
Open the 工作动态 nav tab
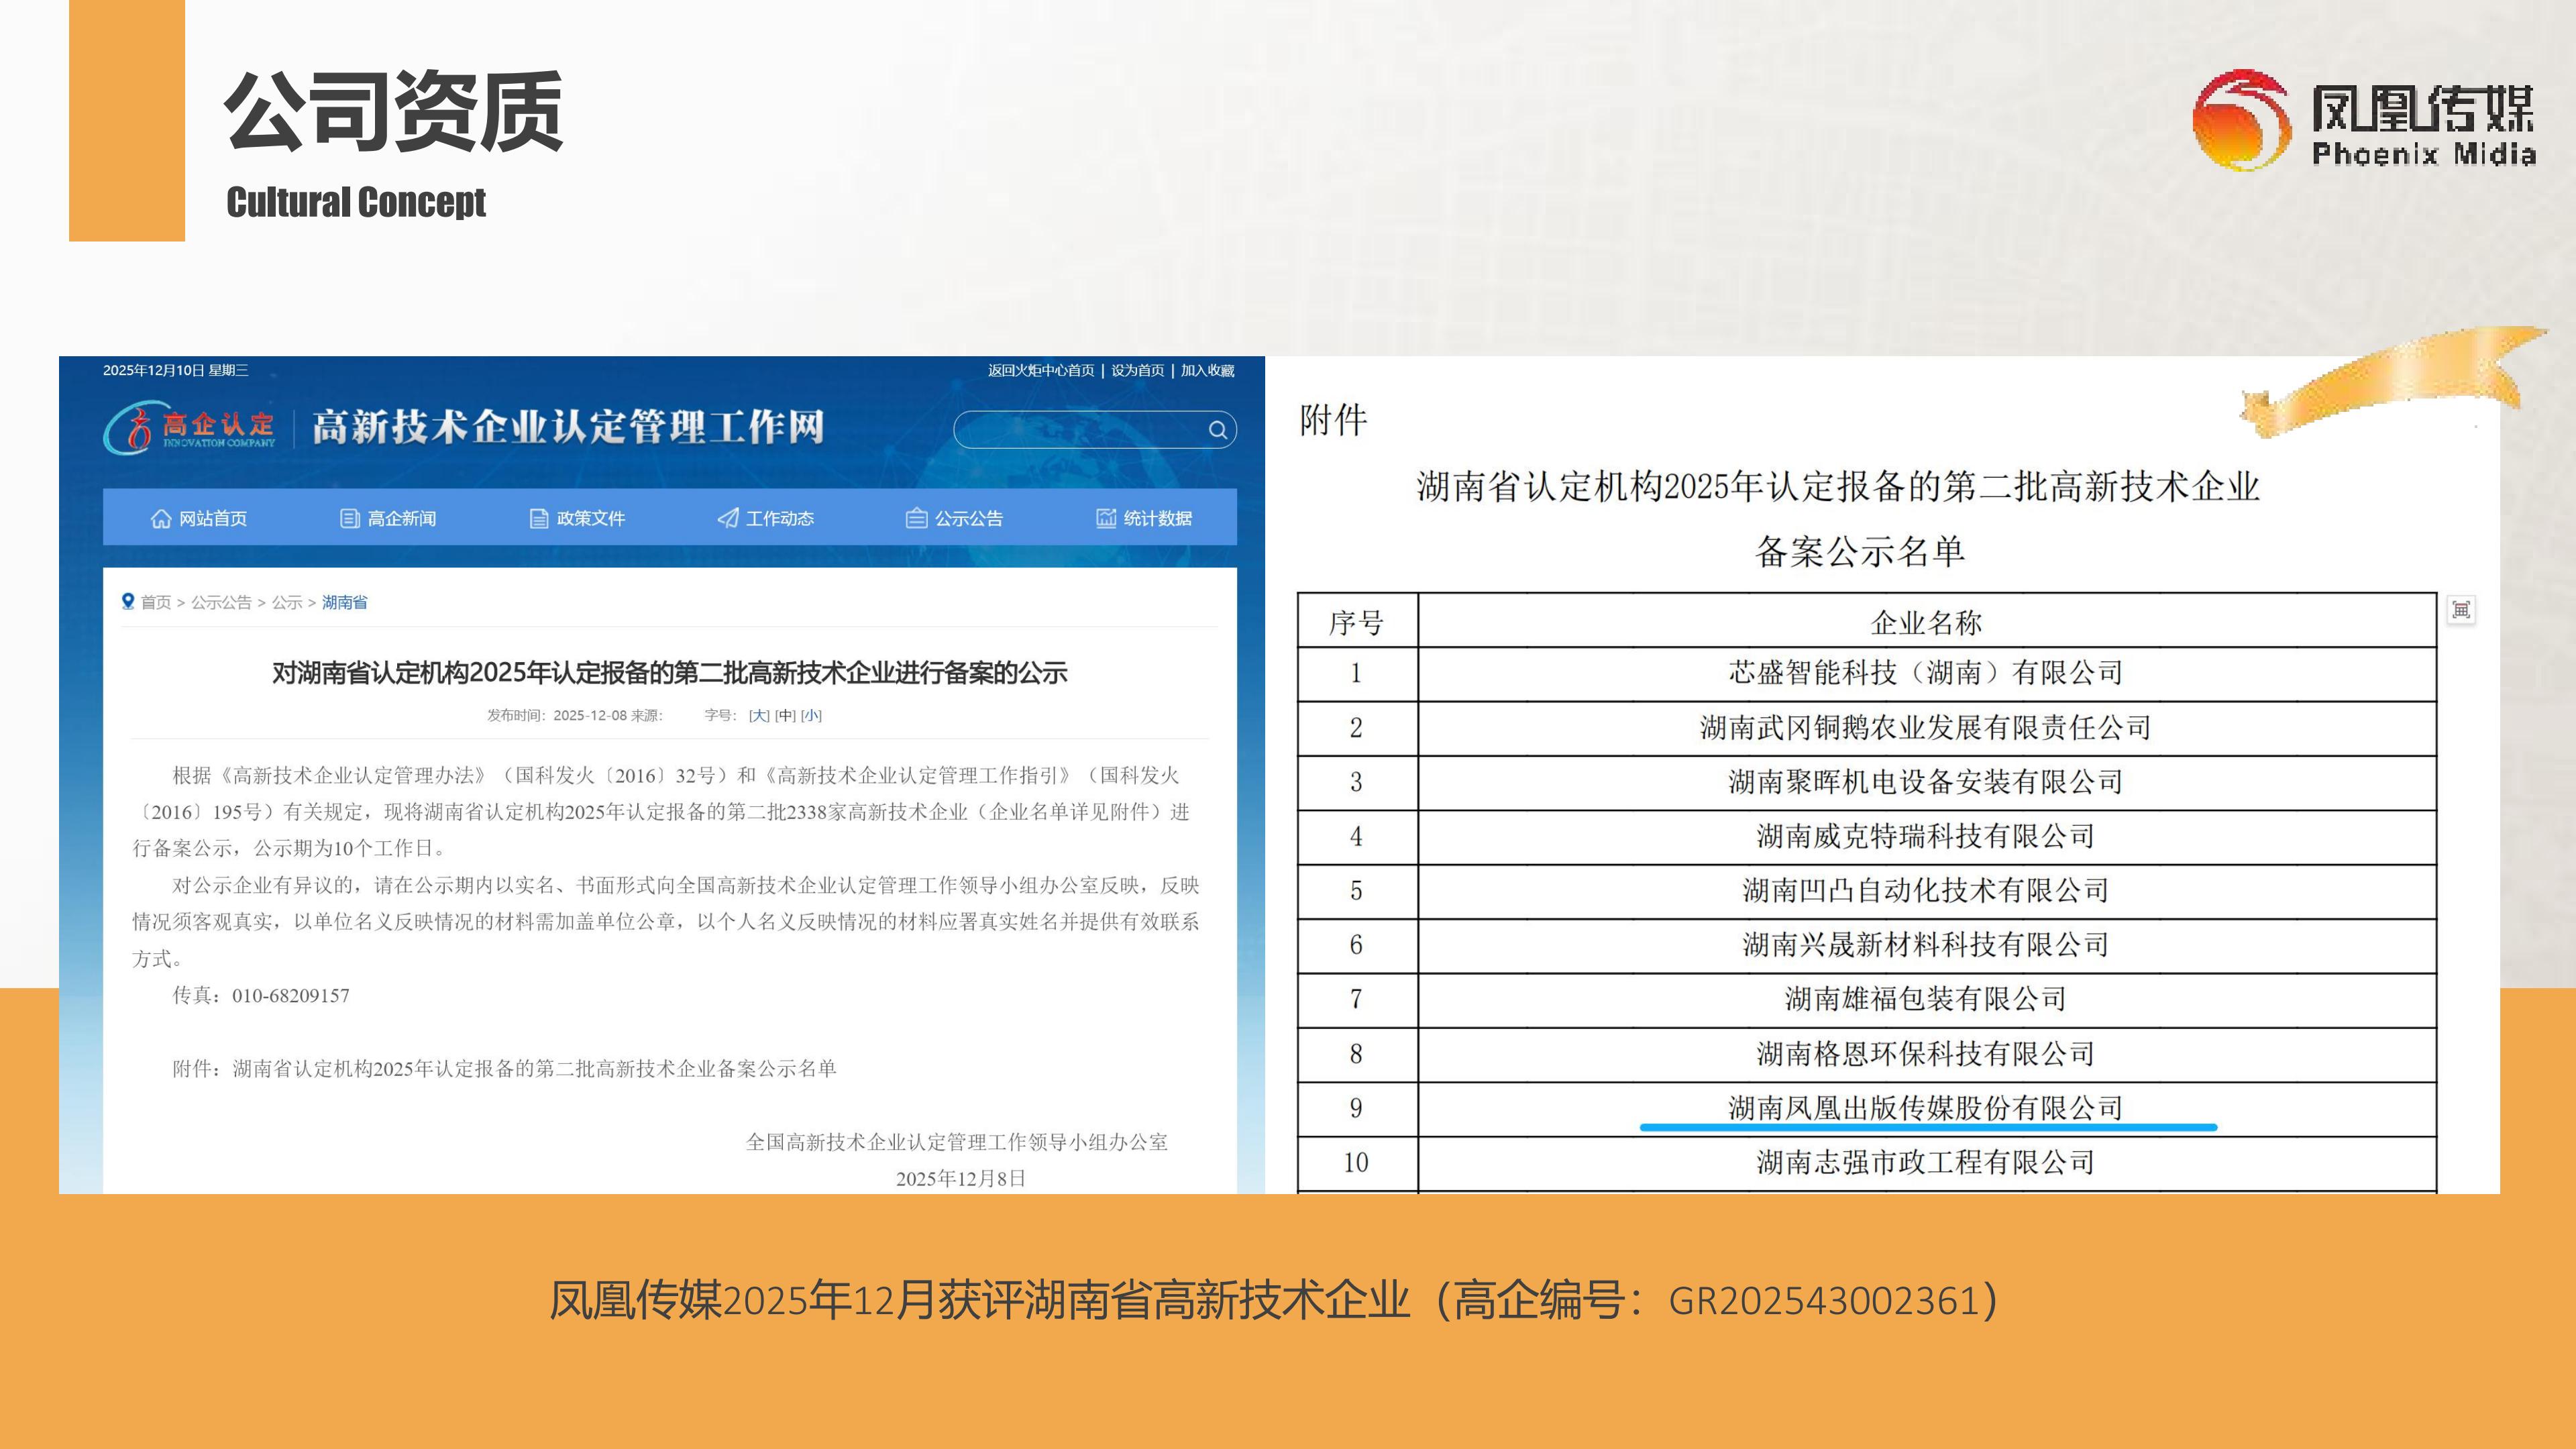coord(765,518)
